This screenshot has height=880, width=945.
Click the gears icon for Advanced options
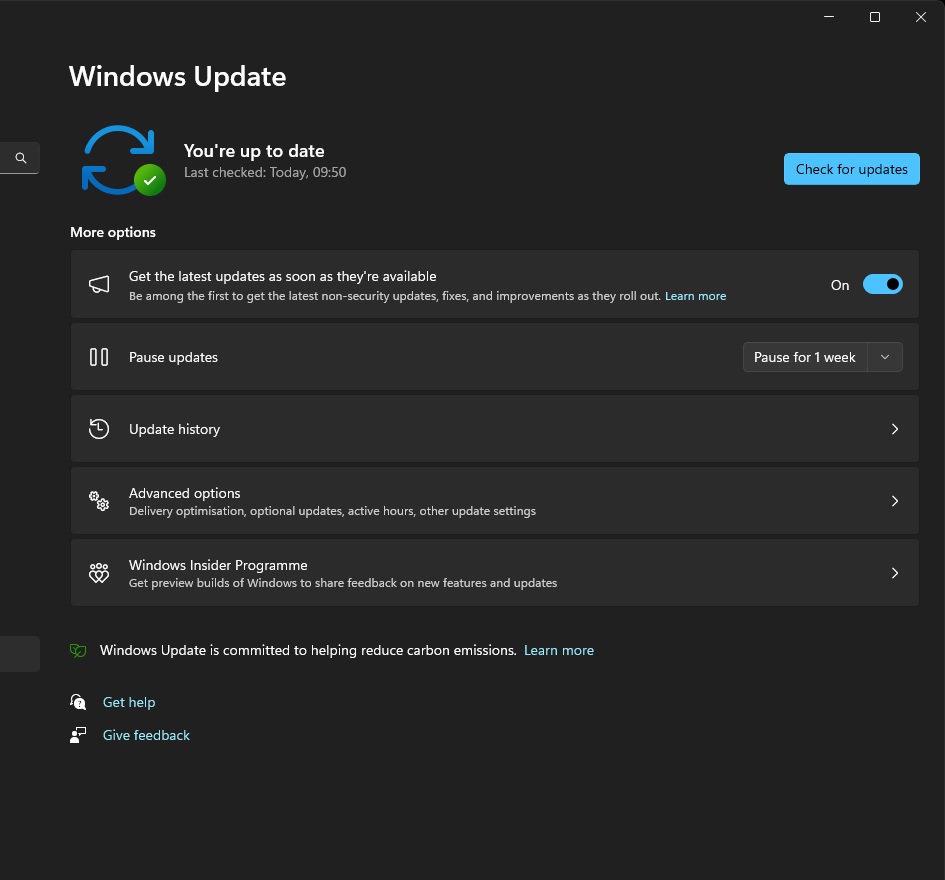[x=99, y=501]
